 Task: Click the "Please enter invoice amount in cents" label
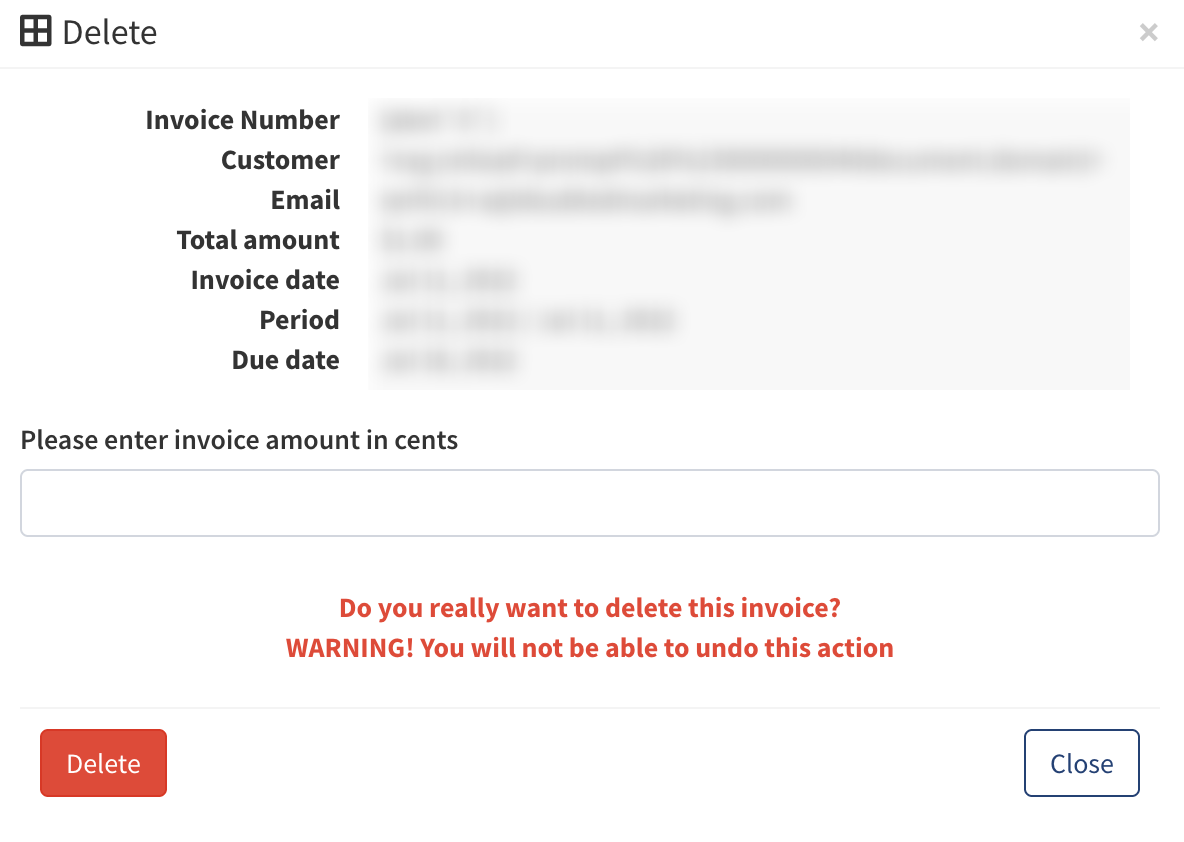(x=239, y=440)
